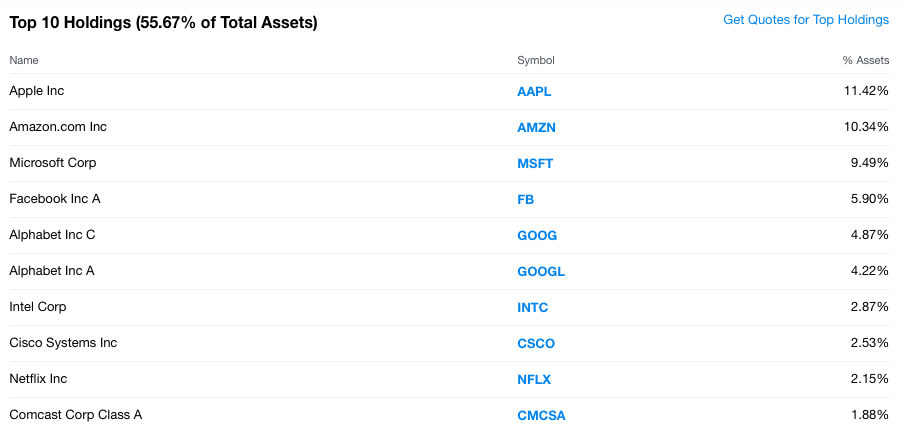This screenshot has width=903, height=433.
Task: Click the FB symbol link
Action: [526, 199]
